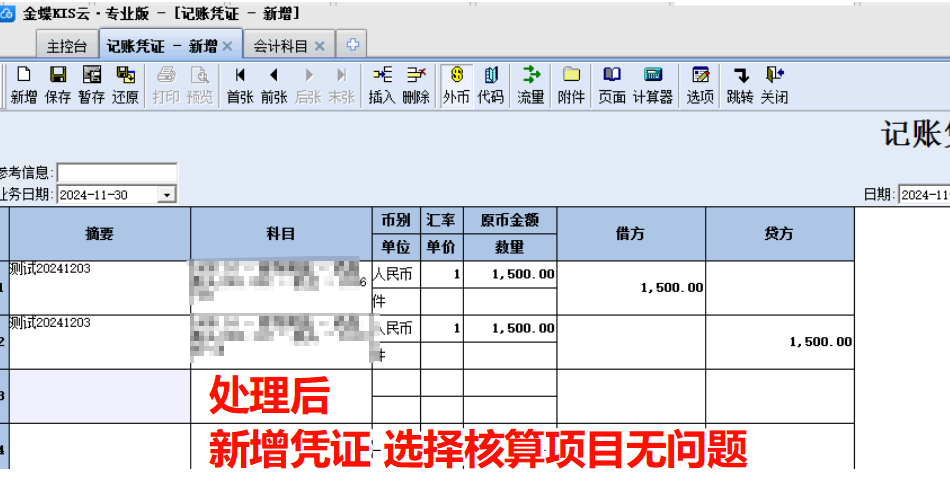Image resolution: width=950 pixels, height=482 pixels.
Task: Open the 计算器 calculator icon
Action: click(x=653, y=85)
